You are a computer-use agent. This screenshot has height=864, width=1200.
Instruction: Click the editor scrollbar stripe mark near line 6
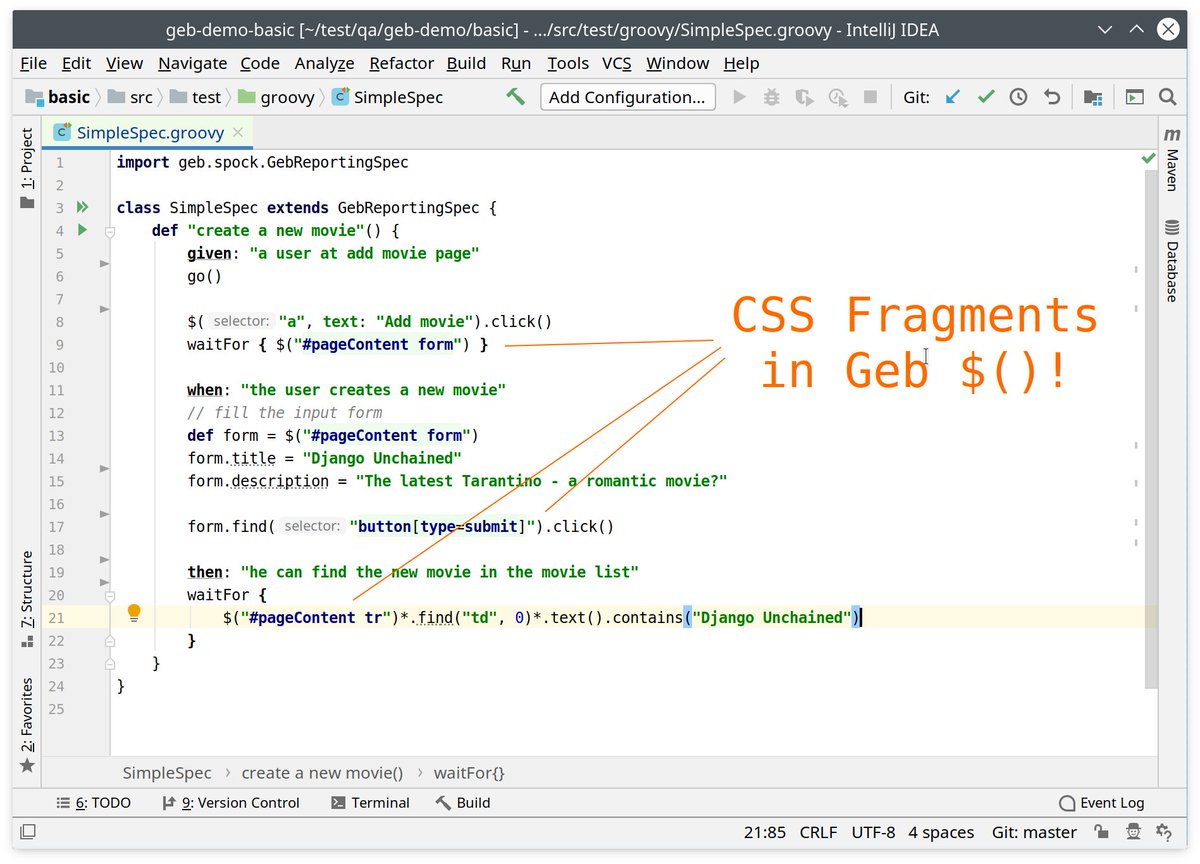(1136, 269)
